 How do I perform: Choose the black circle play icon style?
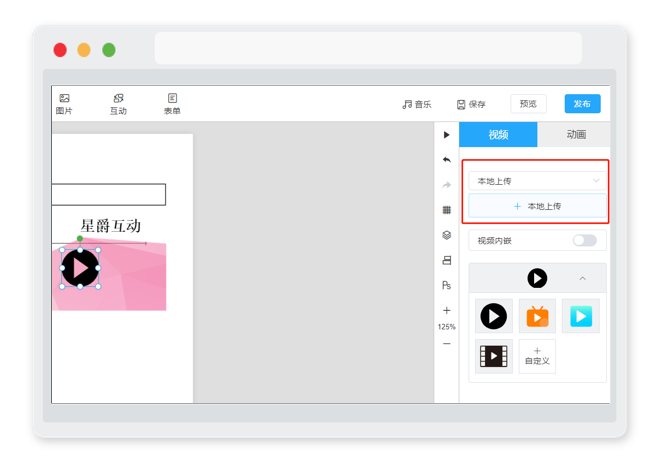[494, 316]
